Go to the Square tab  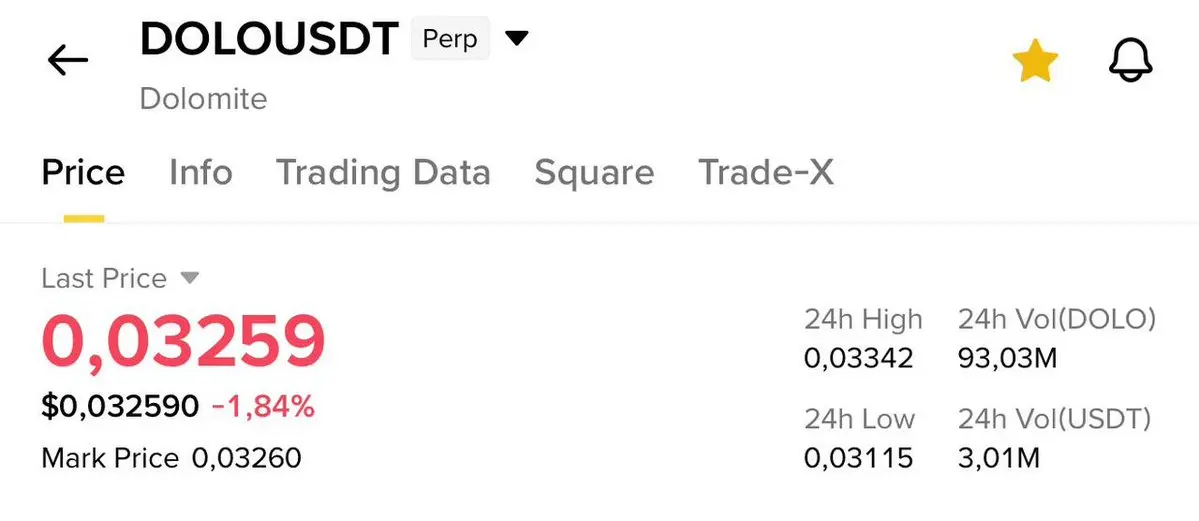click(x=594, y=173)
